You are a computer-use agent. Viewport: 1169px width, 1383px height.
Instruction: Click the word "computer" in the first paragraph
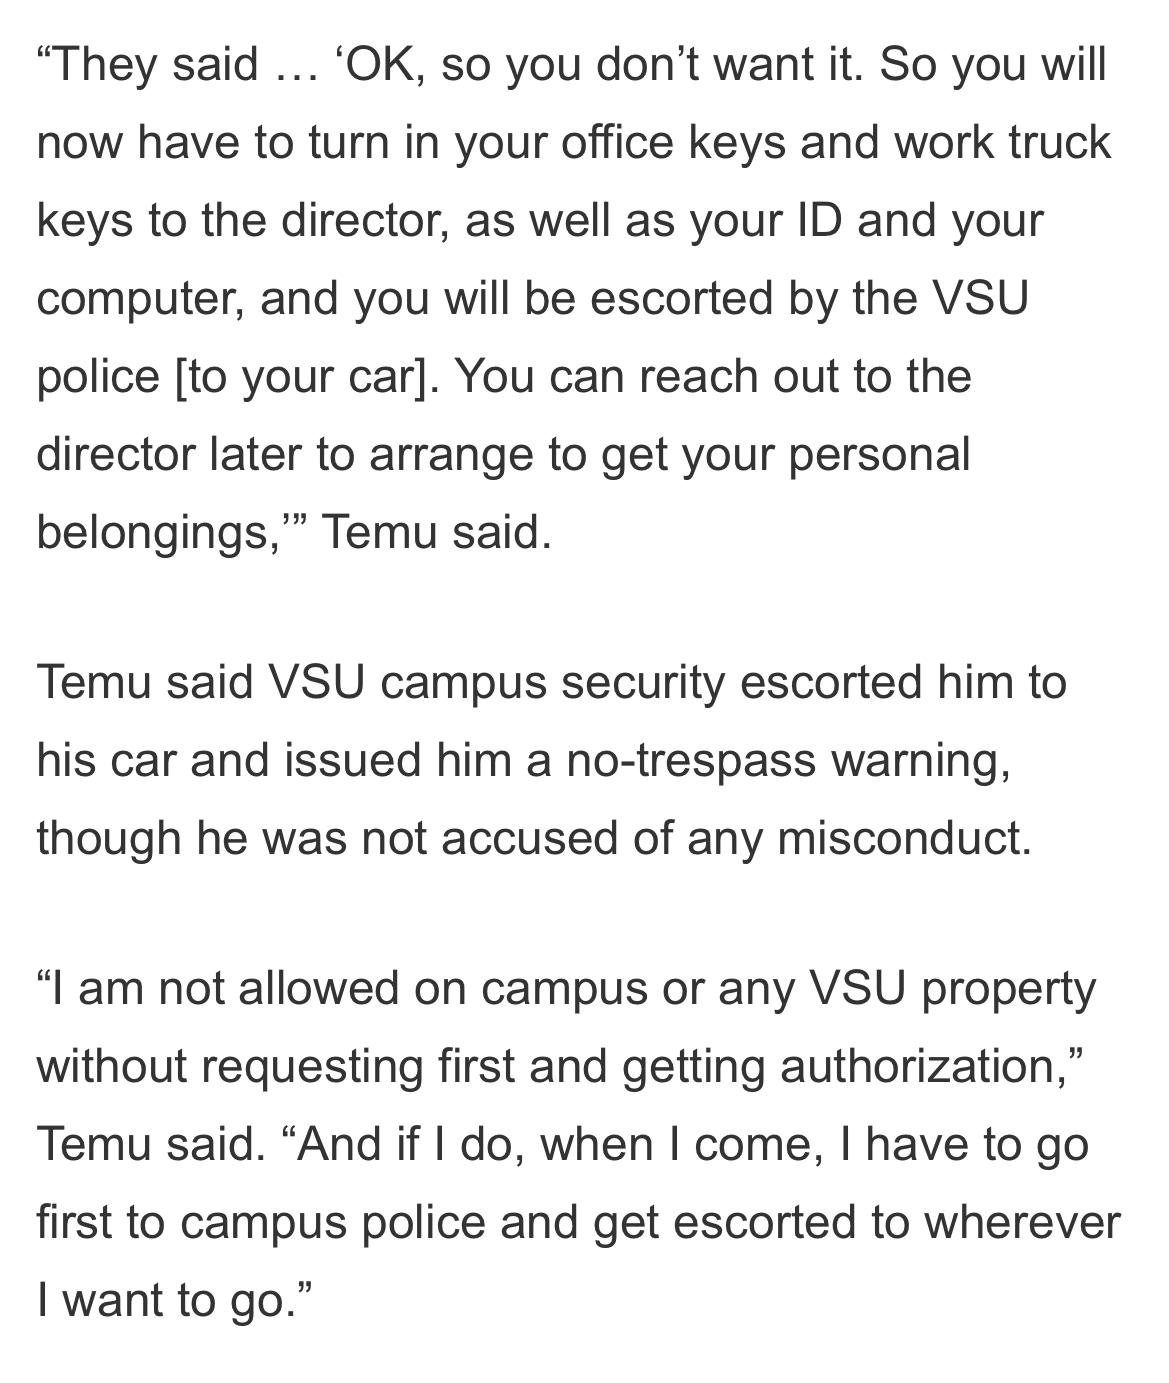click(x=137, y=299)
